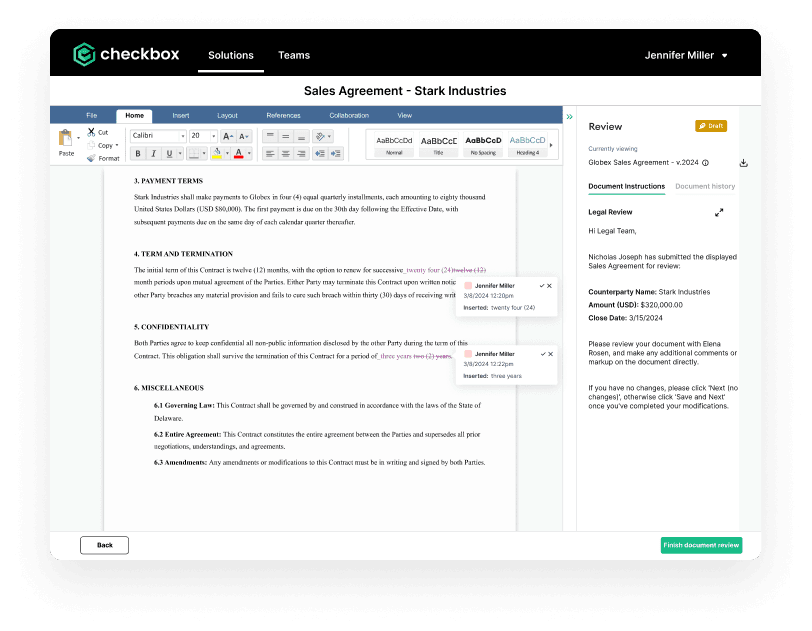Image resolution: width=812 pixels, height=631 pixels.
Task: Collapse the Review side panel
Action: pyautogui.click(x=570, y=117)
